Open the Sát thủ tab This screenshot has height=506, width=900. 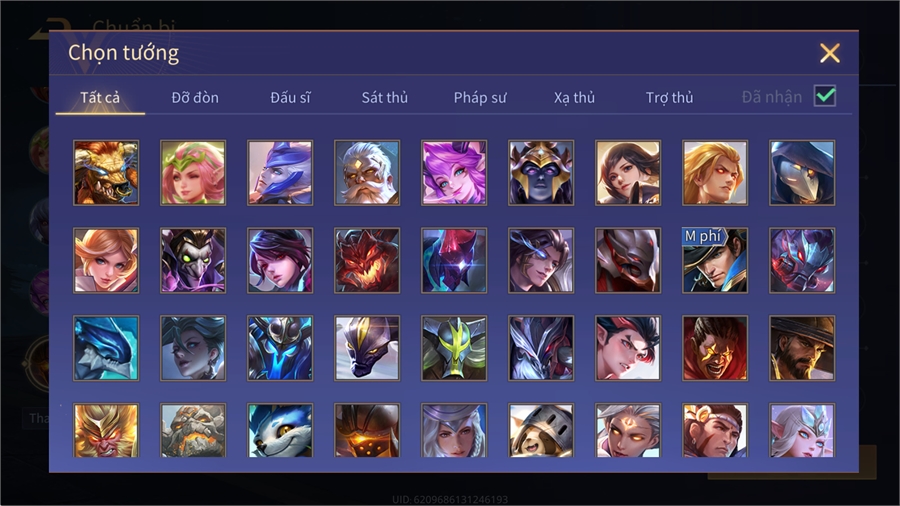point(385,98)
